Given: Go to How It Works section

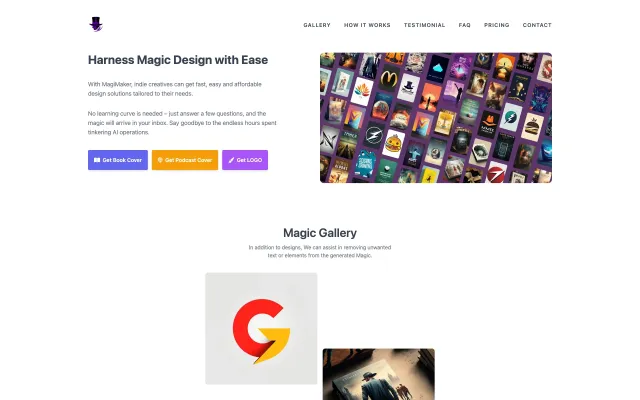Looking at the screenshot, I should [x=367, y=25].
